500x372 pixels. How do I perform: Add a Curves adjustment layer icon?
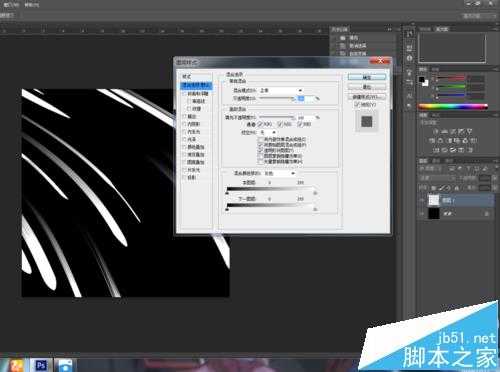[x=453, y=131]
